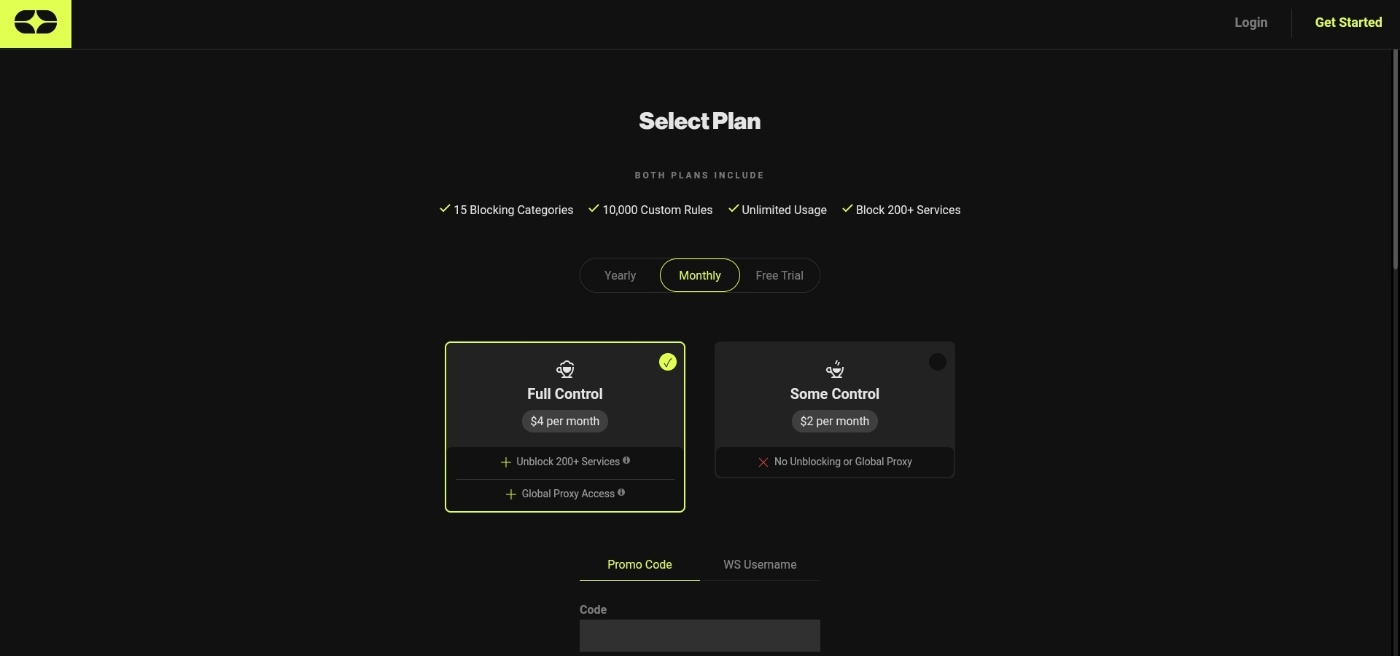Open the Promo Code tab
The height and width of the screenshot is (656, 1400).
[640, 565]
